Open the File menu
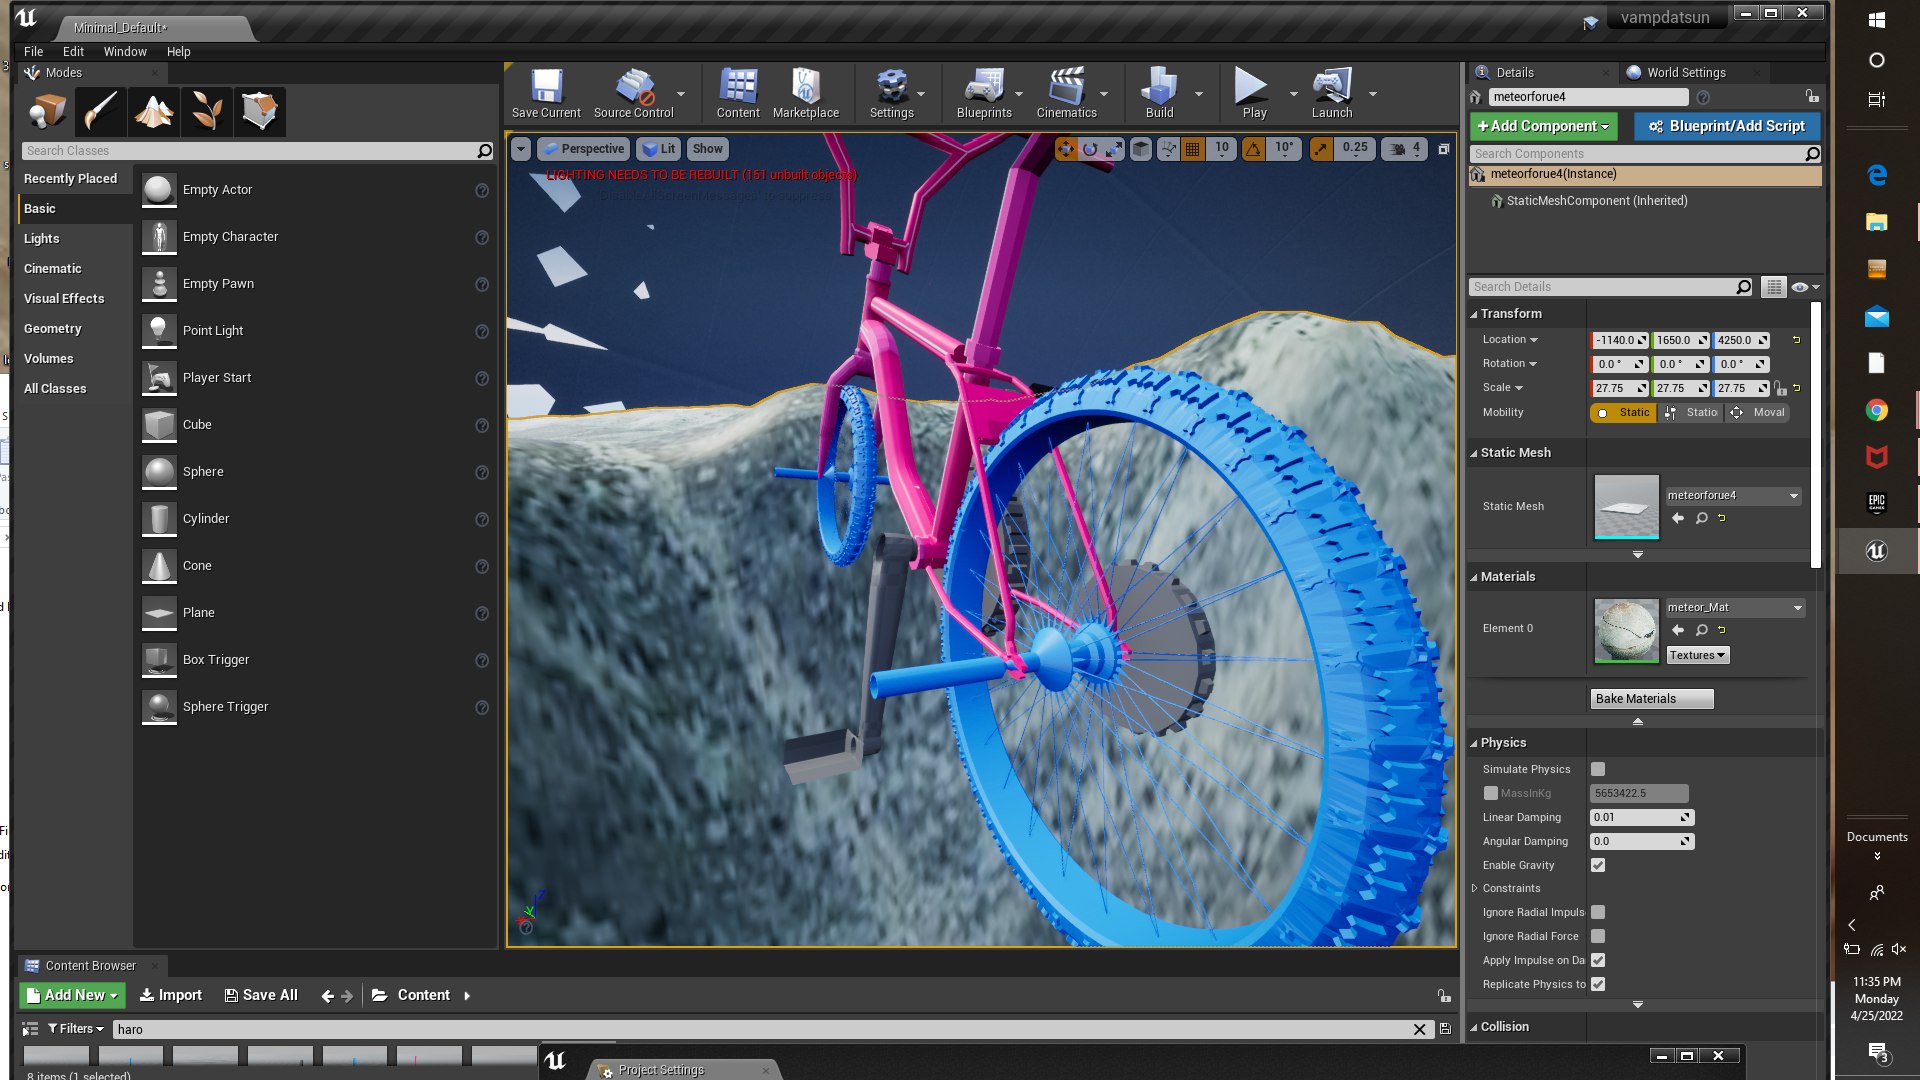 33,51
